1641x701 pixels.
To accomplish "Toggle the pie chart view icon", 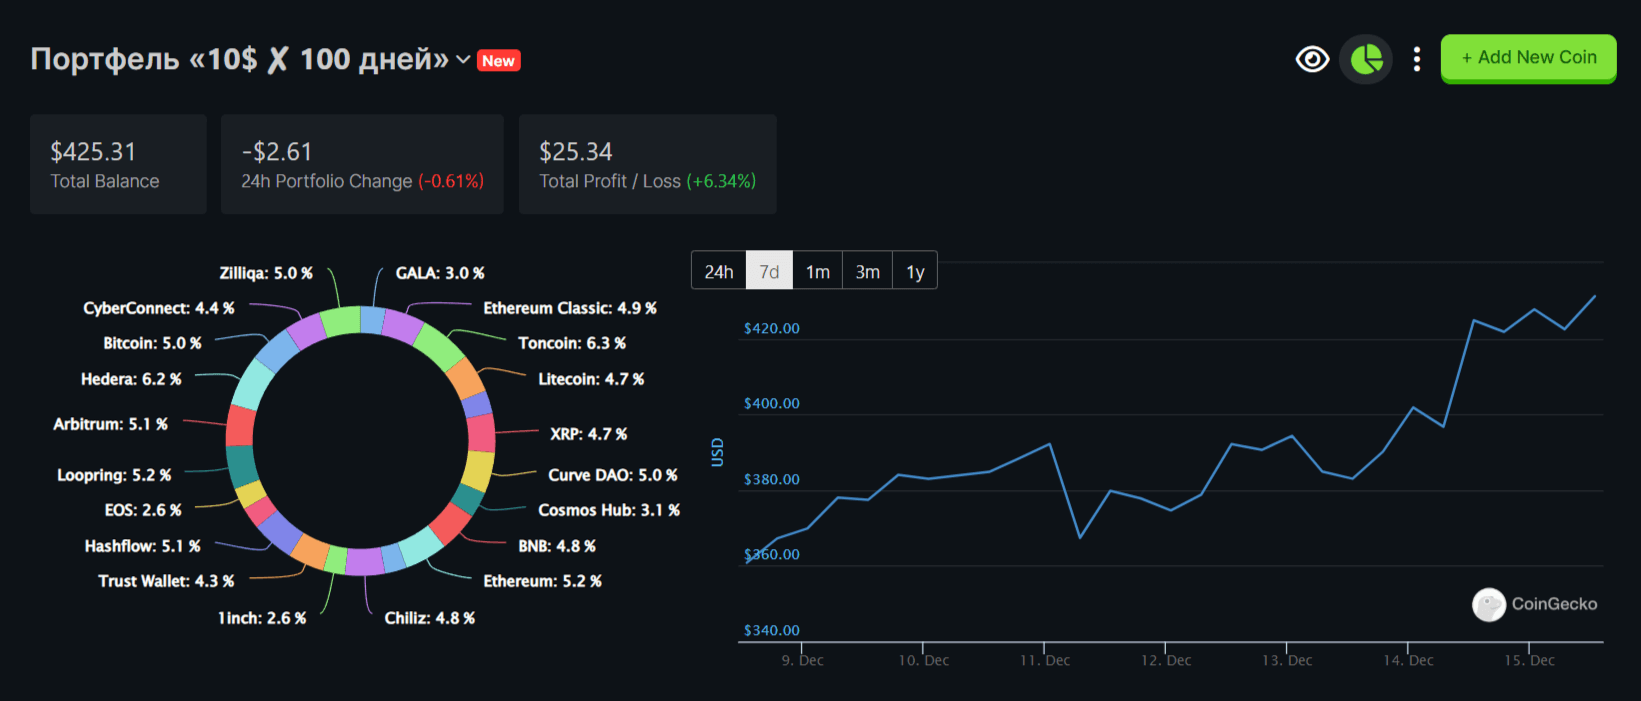I will [1366, 59].
